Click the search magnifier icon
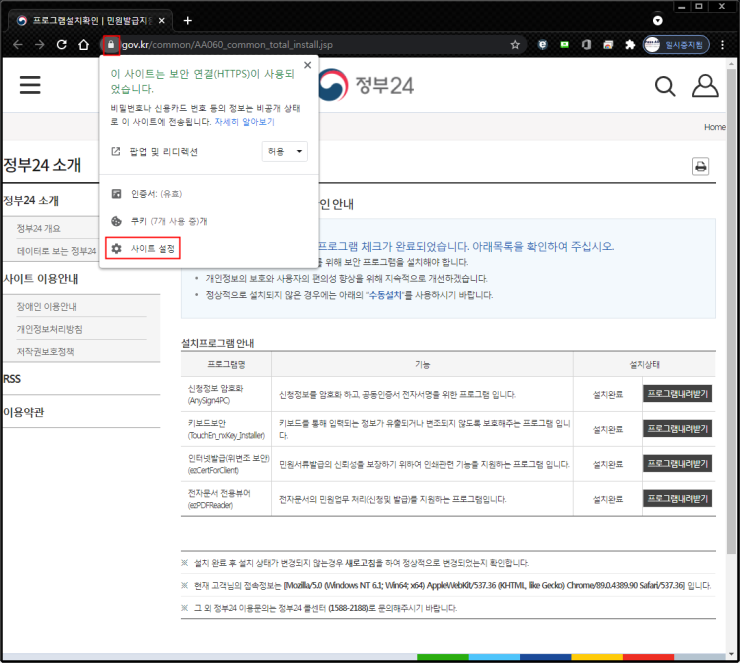The width and height of the screenshot is (740, 663). 665,86
